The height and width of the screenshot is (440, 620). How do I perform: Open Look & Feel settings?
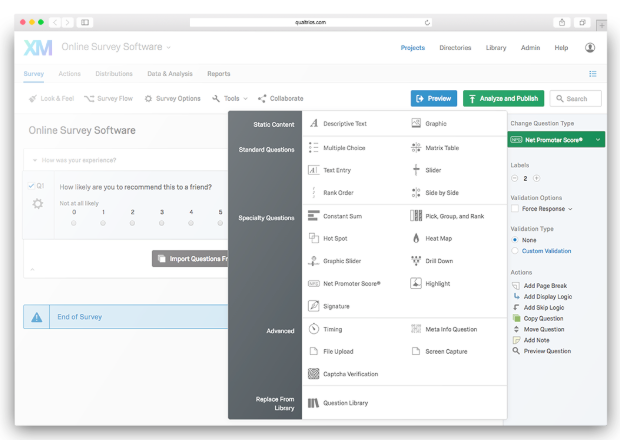coord(51,98)
